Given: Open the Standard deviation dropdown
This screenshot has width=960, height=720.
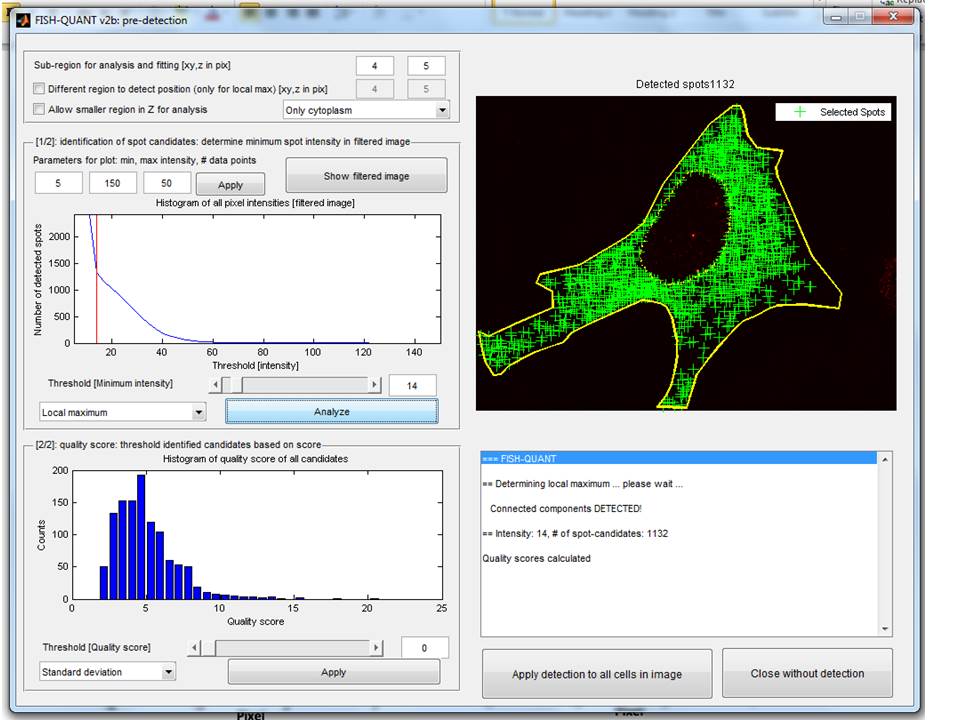Looking at the screenshot, I should click(x=107, y=672).
